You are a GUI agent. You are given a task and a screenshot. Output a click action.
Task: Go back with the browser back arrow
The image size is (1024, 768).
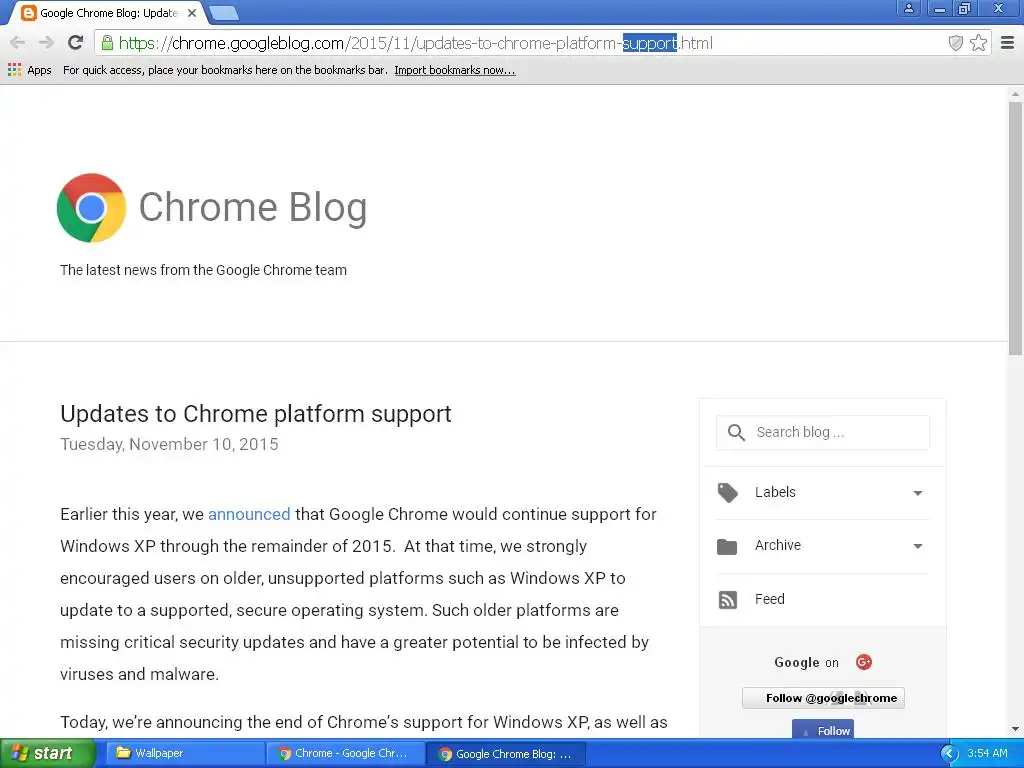[18, 43]
